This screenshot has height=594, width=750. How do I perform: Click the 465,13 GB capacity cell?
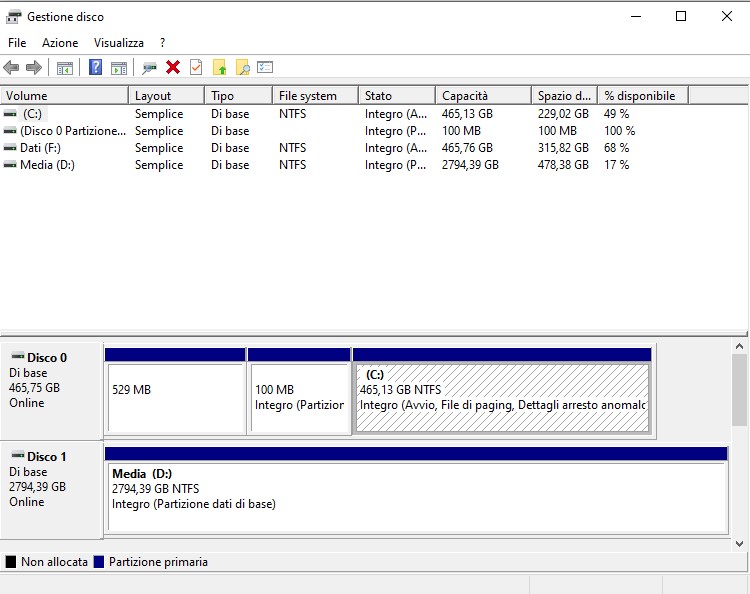[467, 114]
